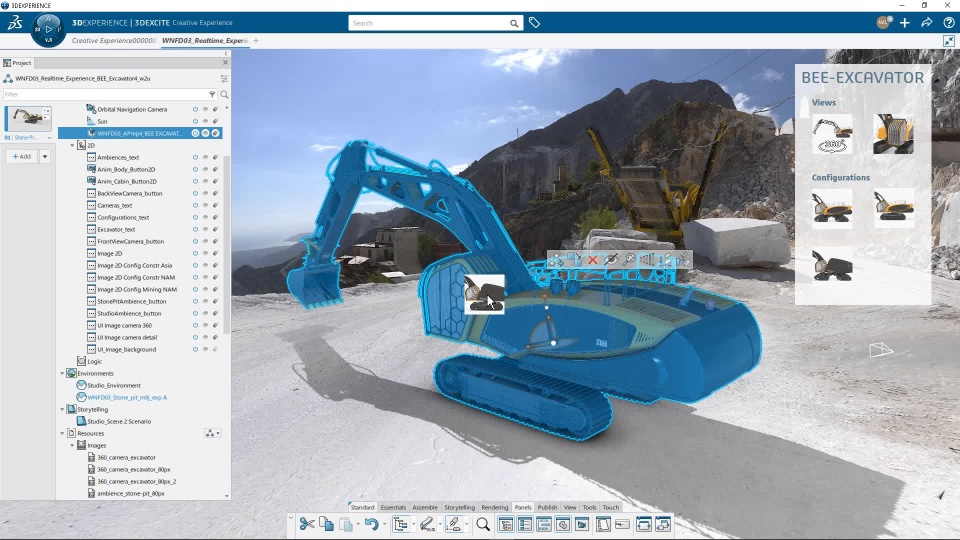Screen dimensions: 960x540
Task: Toggle visibility eye for Sun
Action: pyautogui.click(x=205, y=121)
